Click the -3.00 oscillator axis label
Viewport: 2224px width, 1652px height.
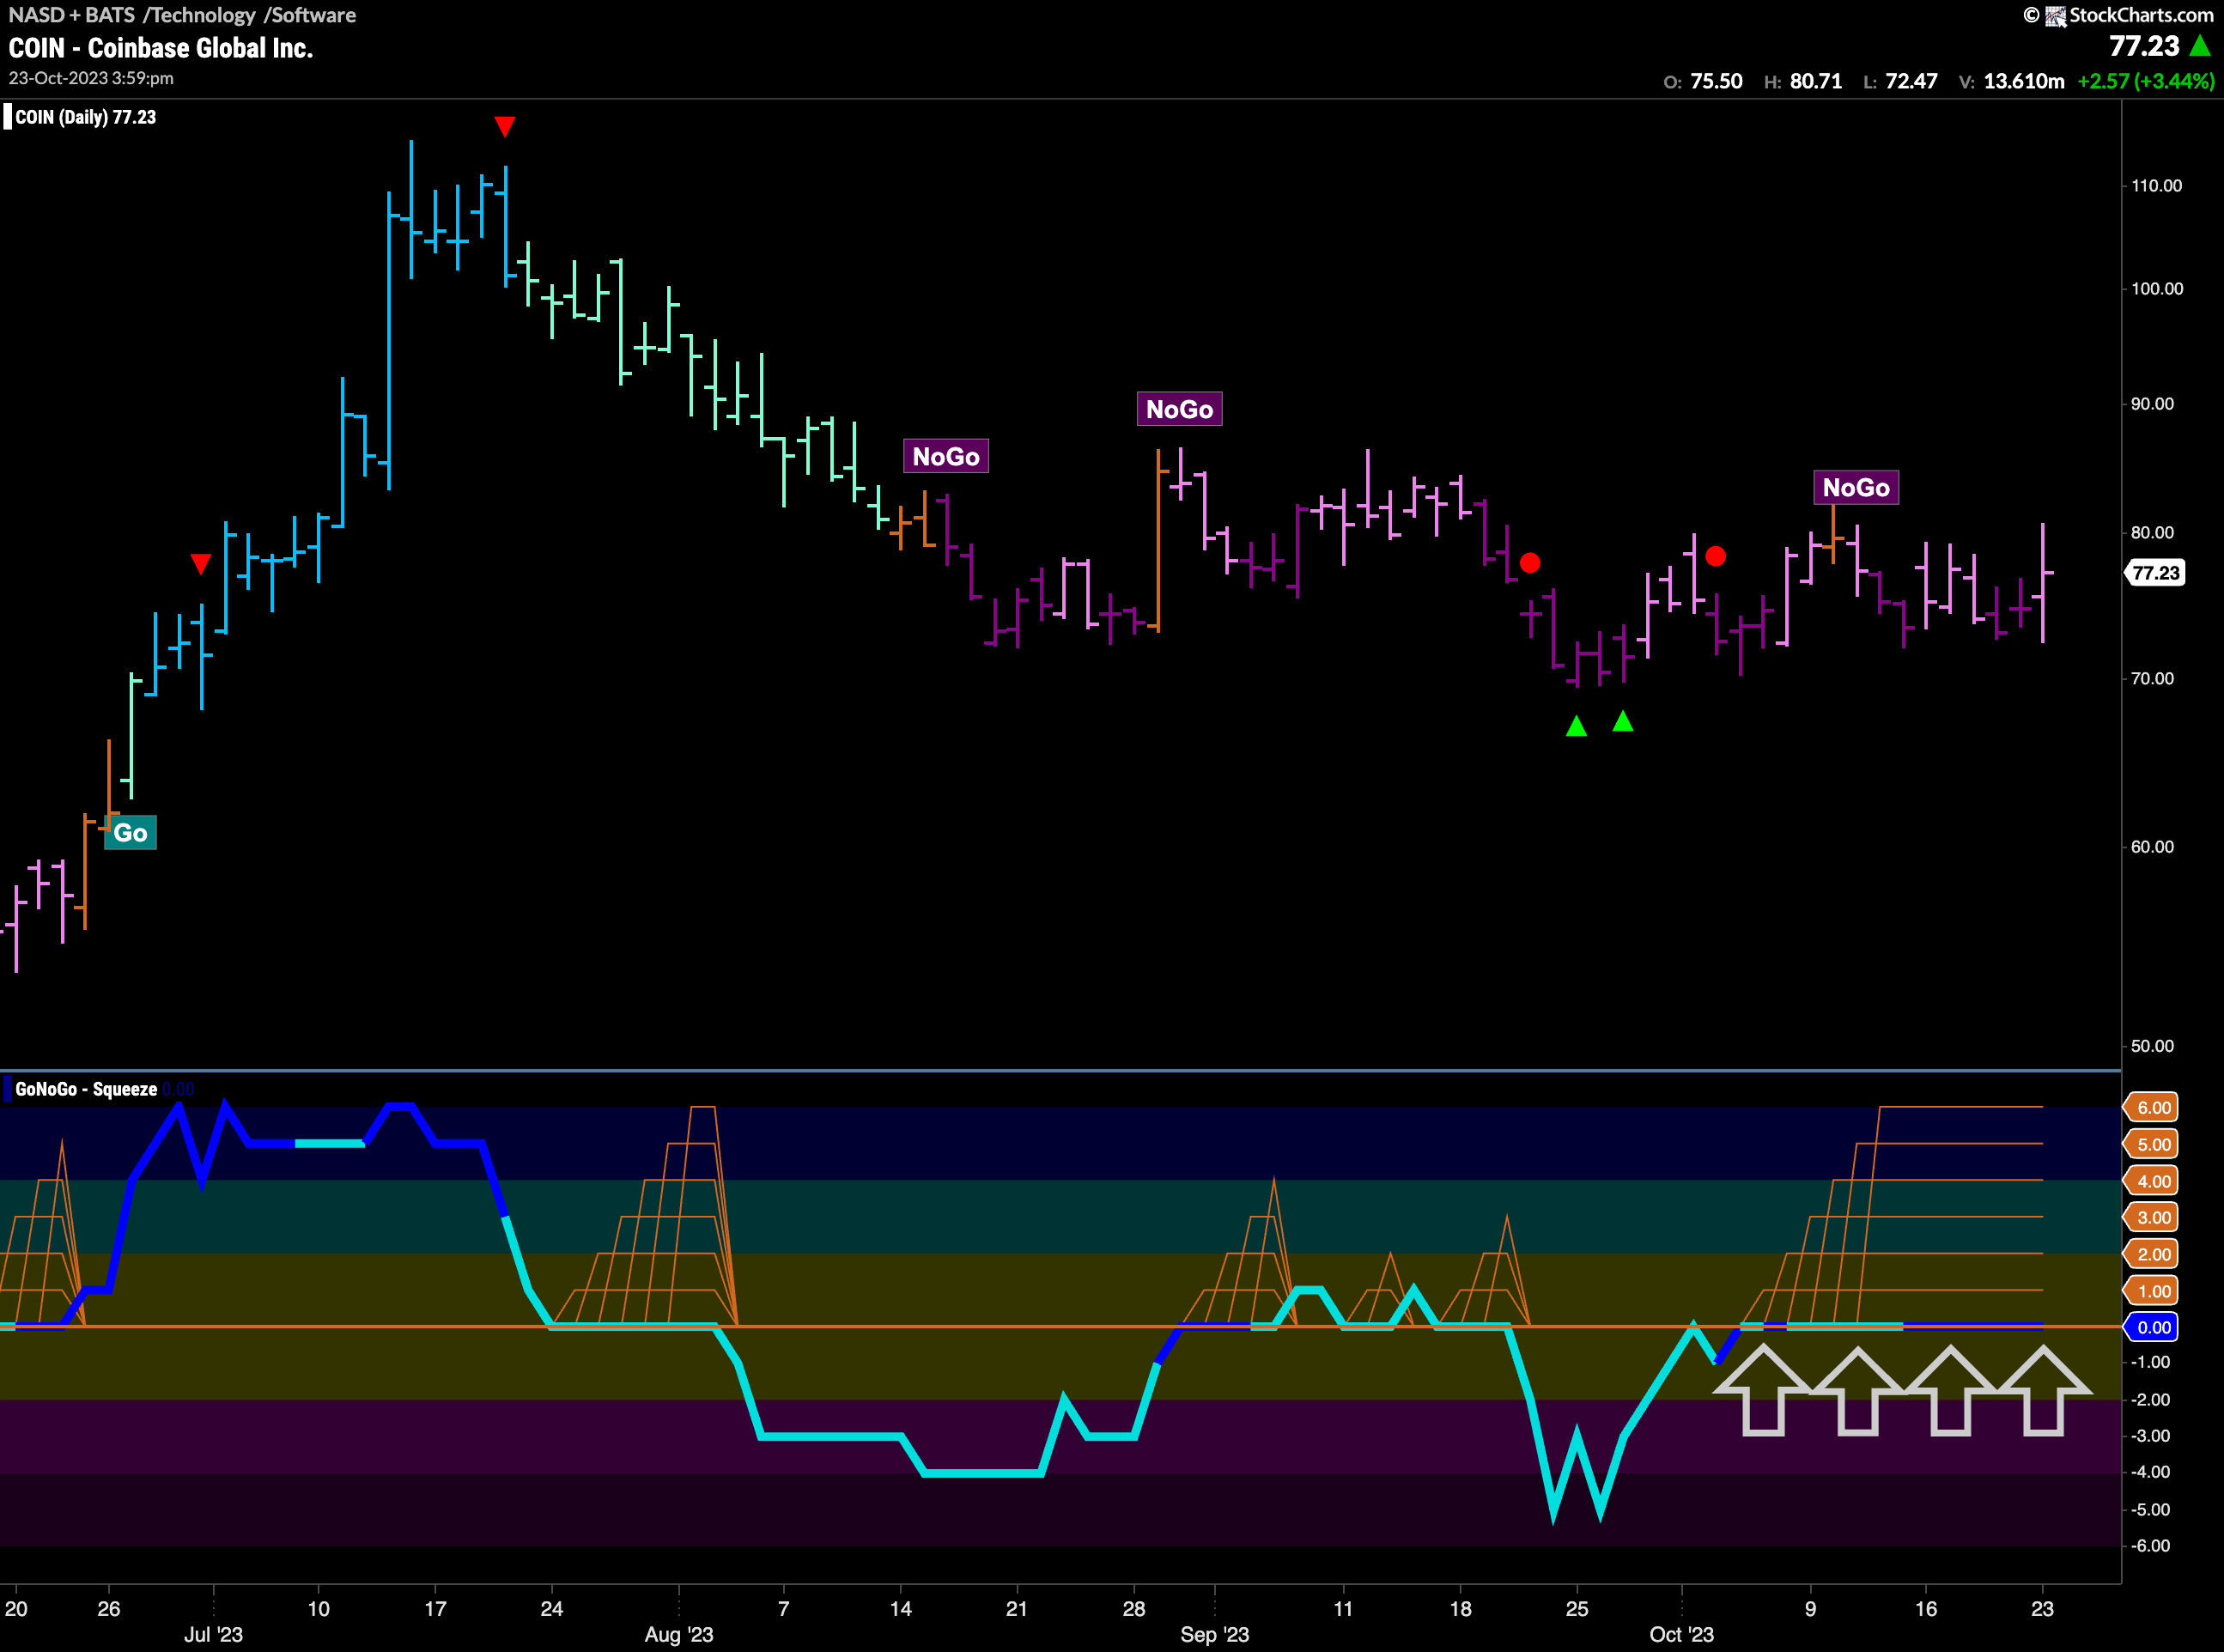pyautogui.click(x=2150, y=1436)
